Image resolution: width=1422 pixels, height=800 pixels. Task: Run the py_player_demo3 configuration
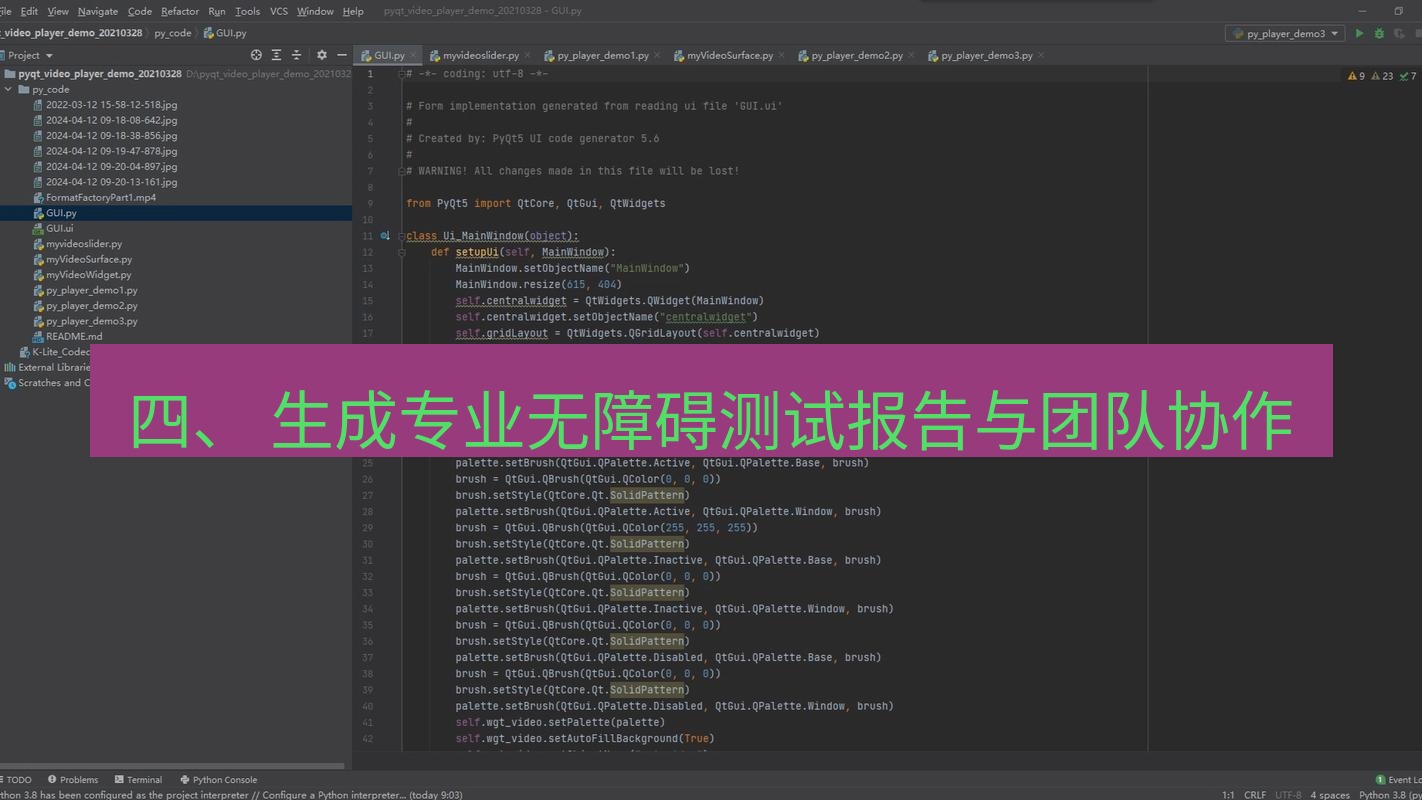pos(1358,32)
